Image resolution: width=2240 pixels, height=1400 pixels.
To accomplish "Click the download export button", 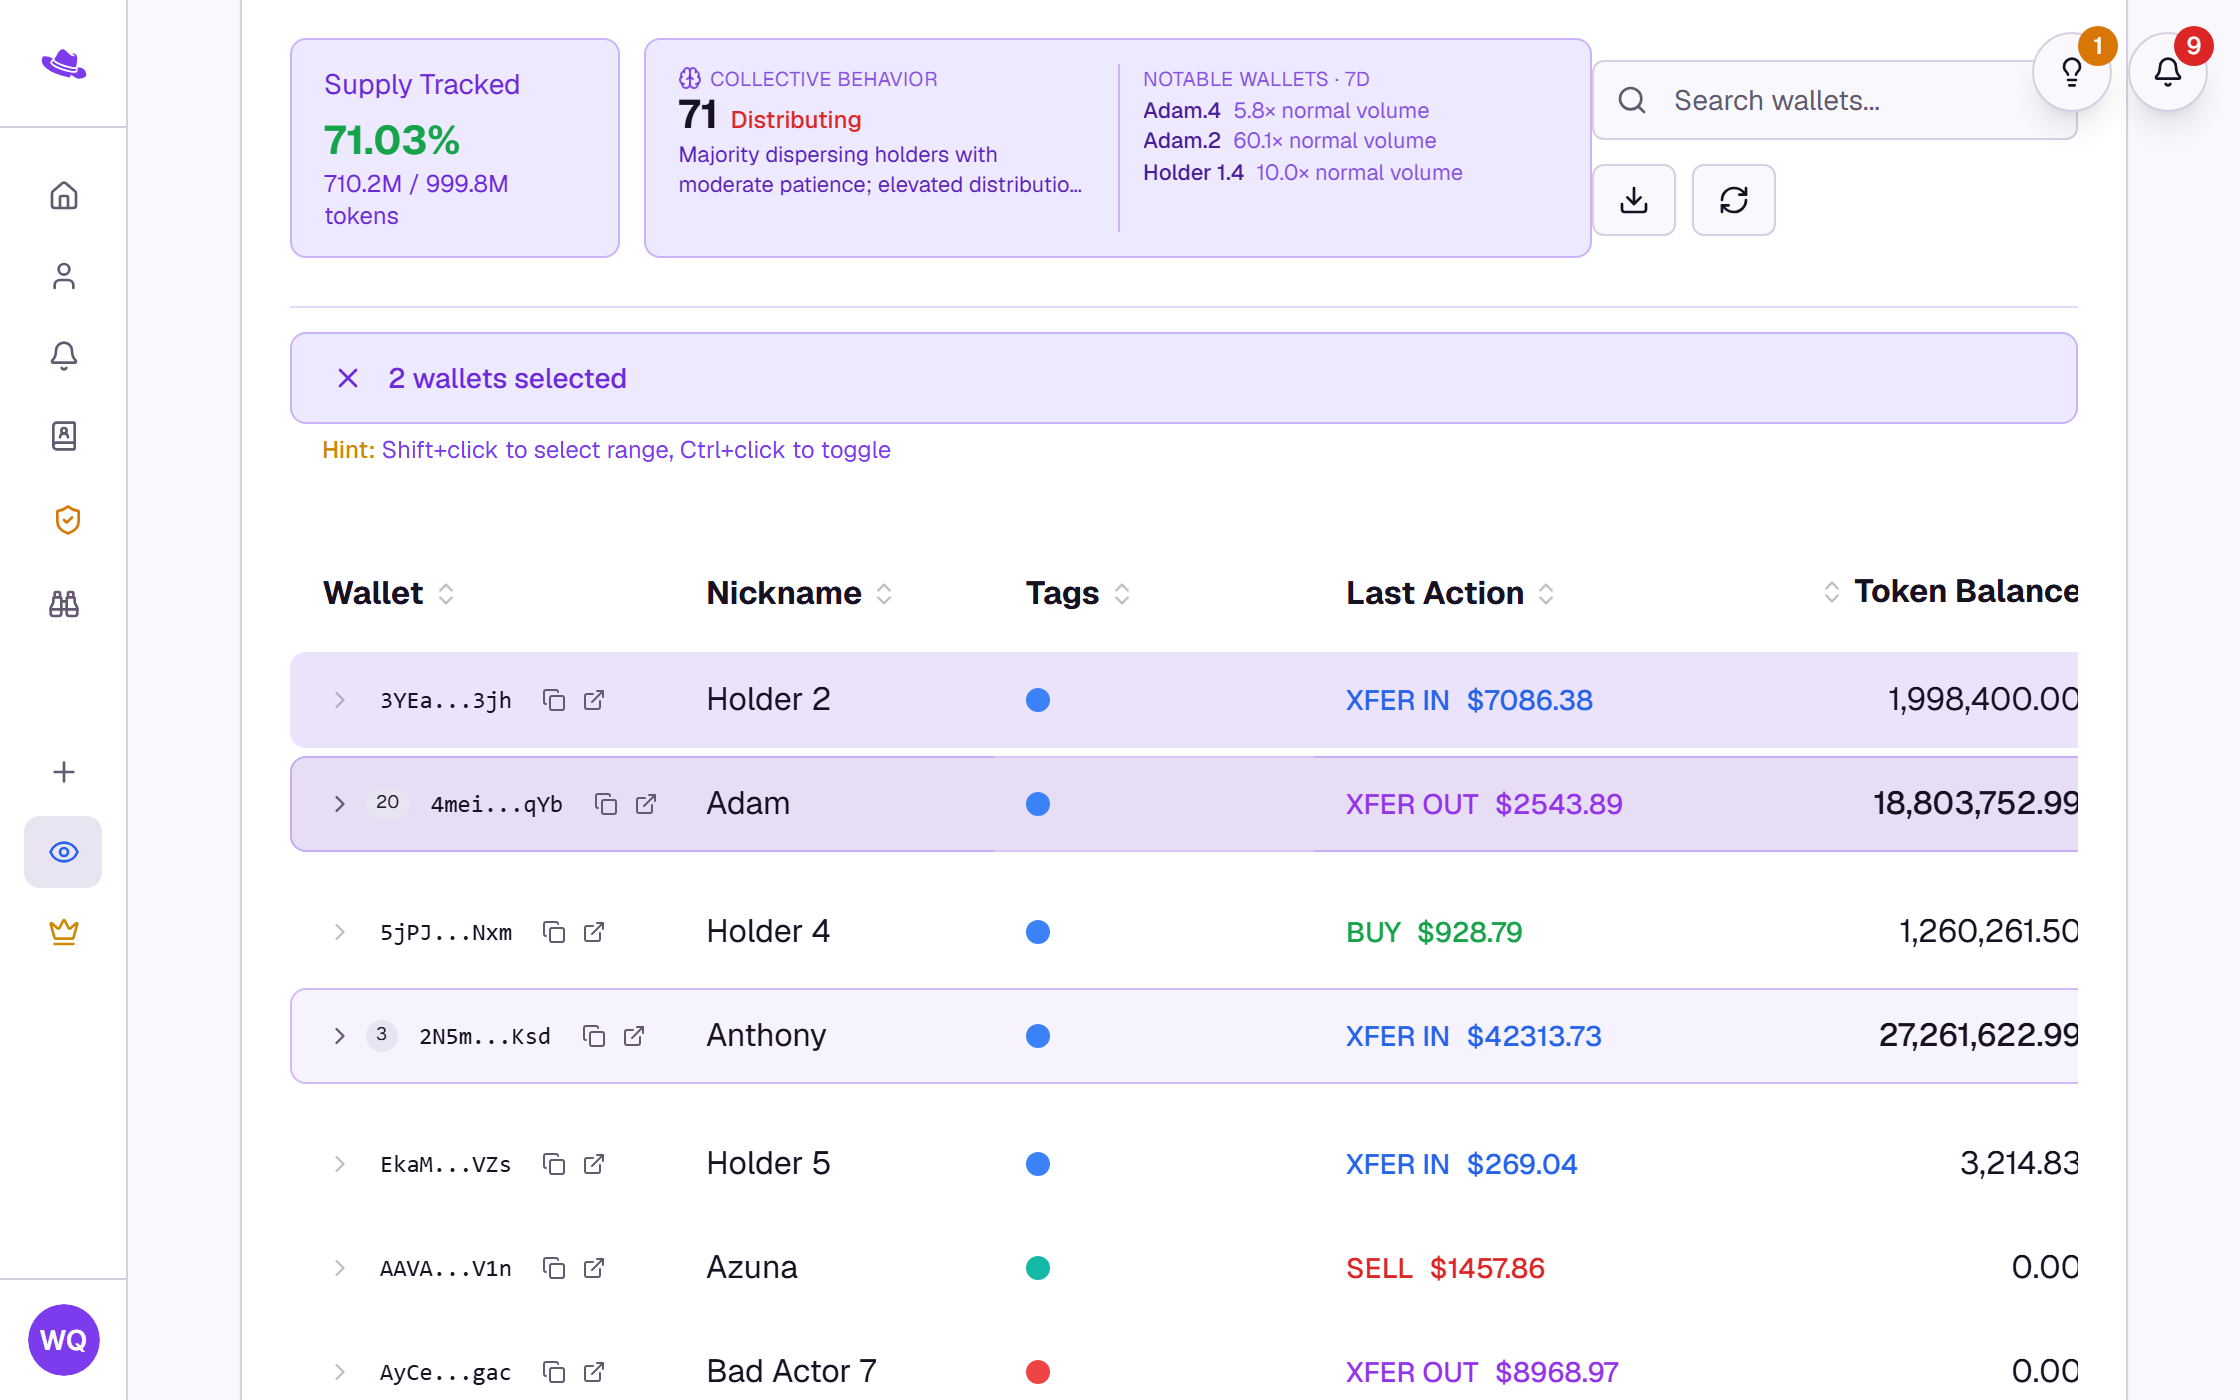I will pos(1634,200).
